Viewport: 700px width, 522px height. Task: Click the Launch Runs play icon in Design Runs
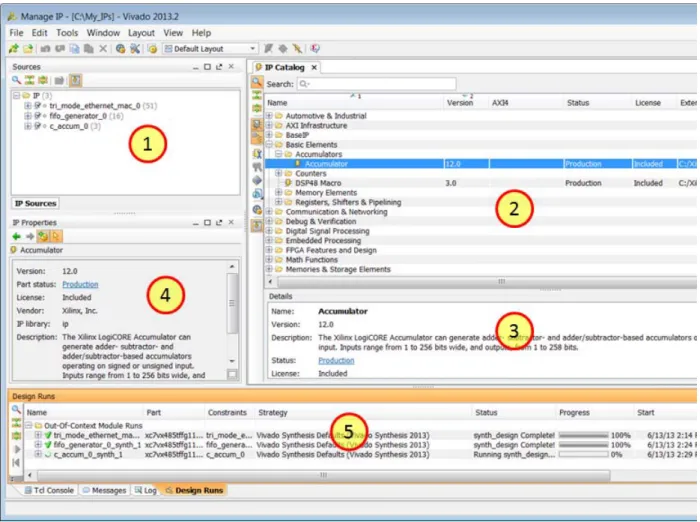pos(17,449)
